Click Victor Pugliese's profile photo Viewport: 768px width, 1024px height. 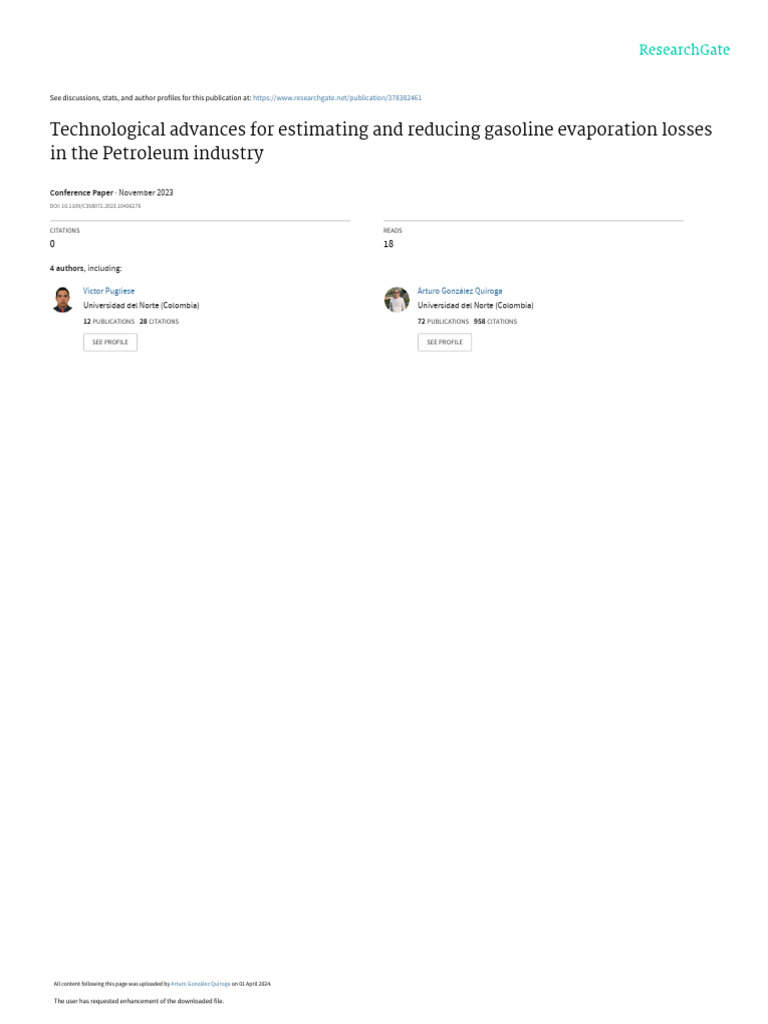(63, 300)
